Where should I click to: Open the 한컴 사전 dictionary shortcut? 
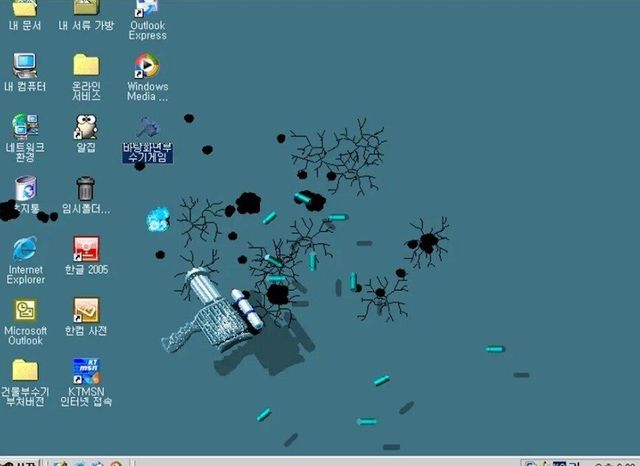pyautogui.click(x=86, y=311)
